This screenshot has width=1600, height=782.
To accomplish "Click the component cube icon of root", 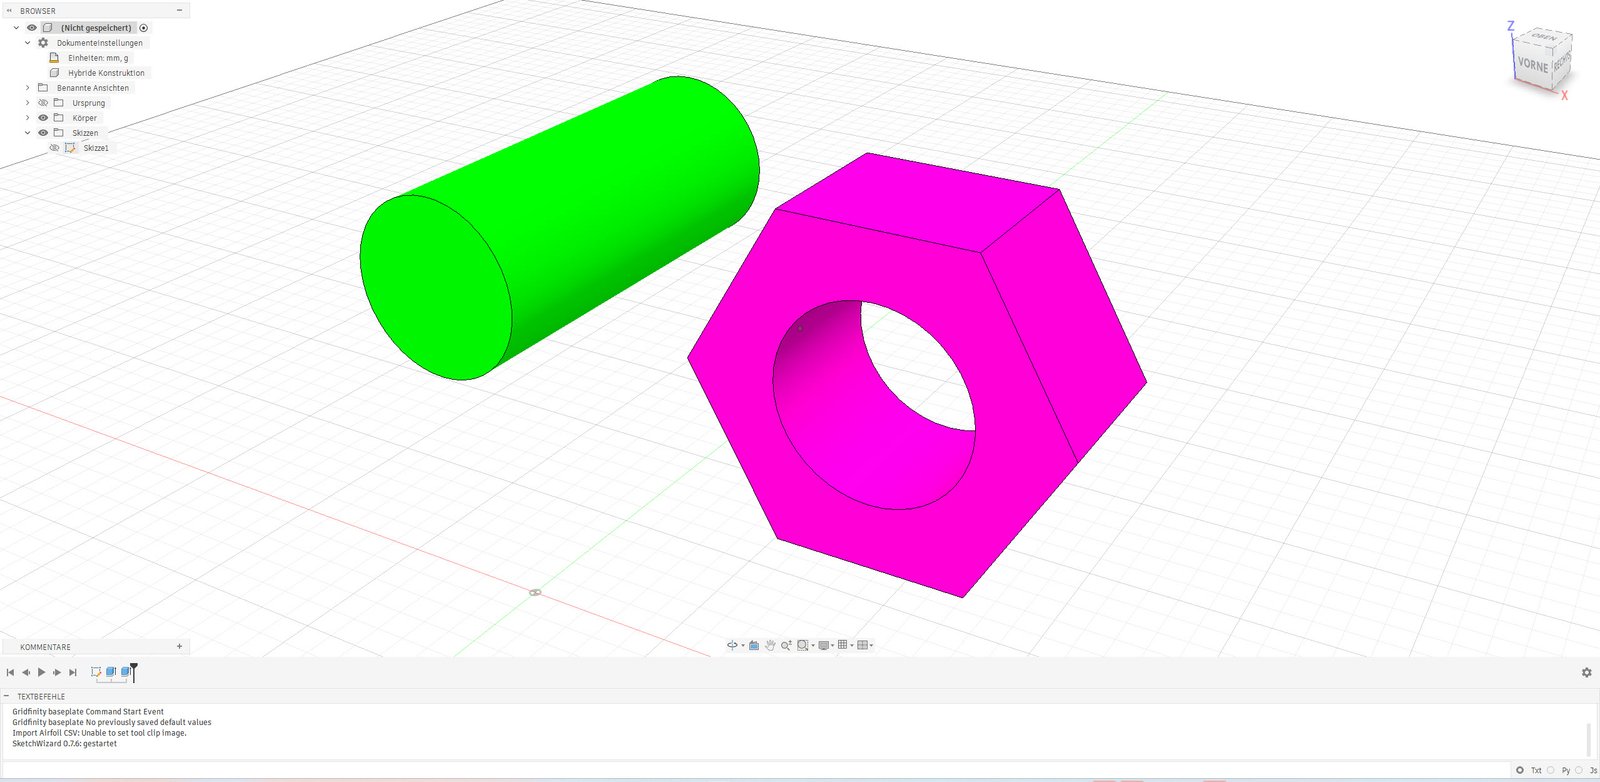I will (47, 28).
